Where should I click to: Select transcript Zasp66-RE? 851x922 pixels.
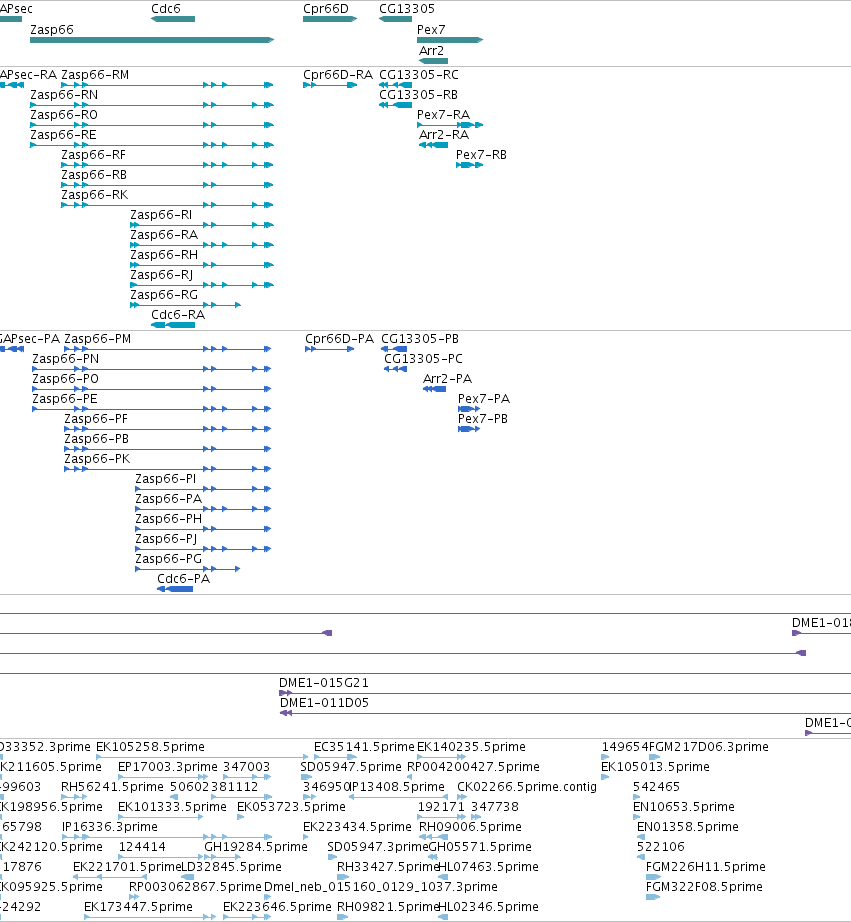[152, 145]
